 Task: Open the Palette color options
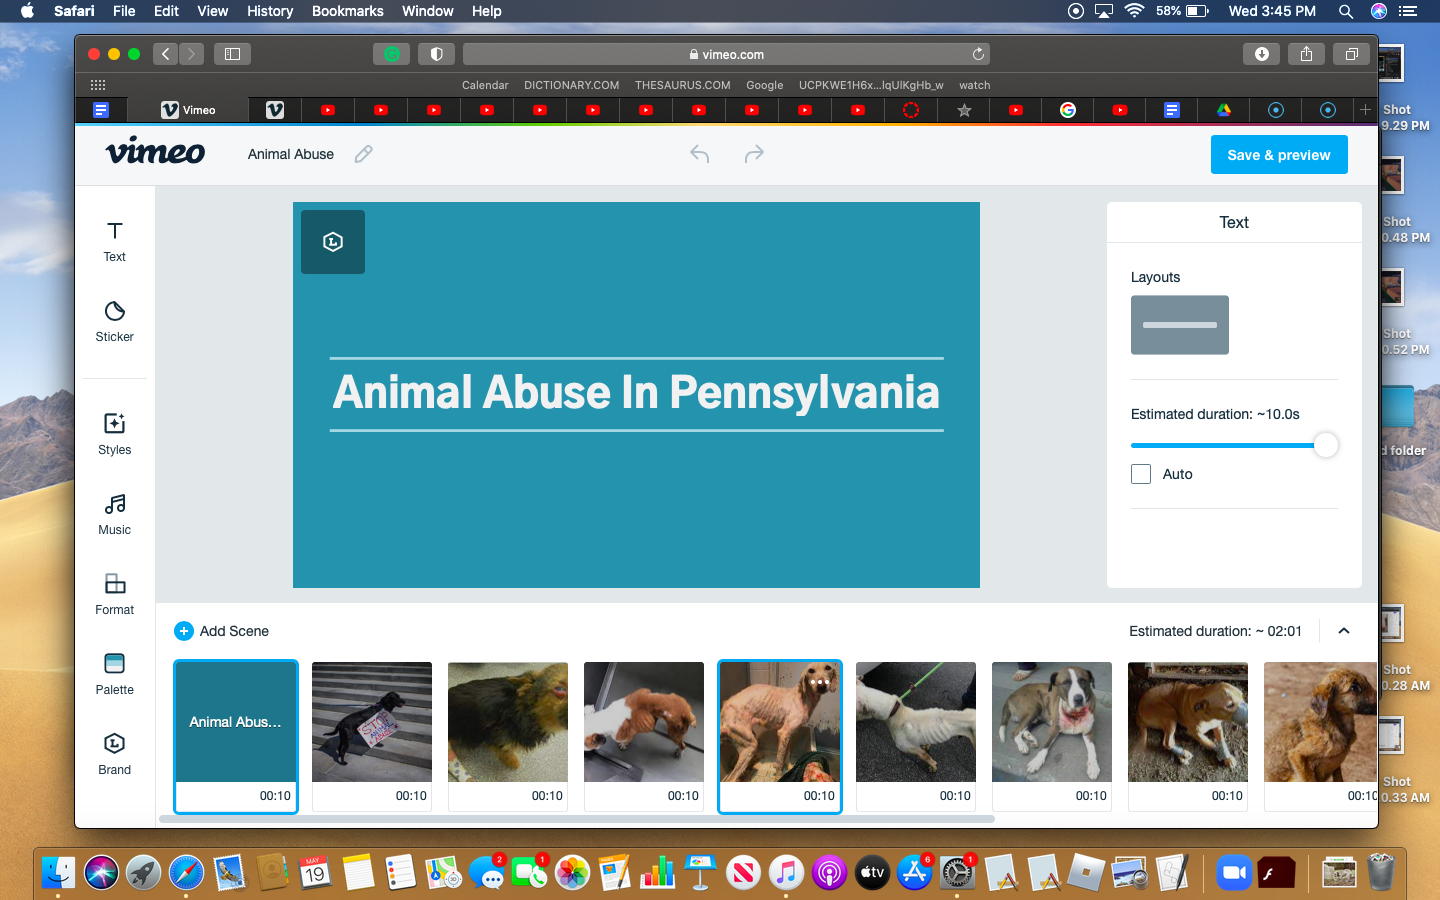pos(114,674)
